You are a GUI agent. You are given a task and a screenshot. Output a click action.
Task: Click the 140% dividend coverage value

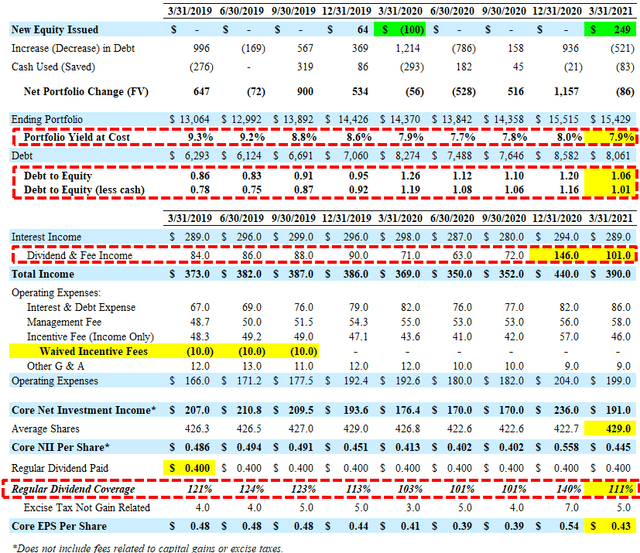coord(569,489)
